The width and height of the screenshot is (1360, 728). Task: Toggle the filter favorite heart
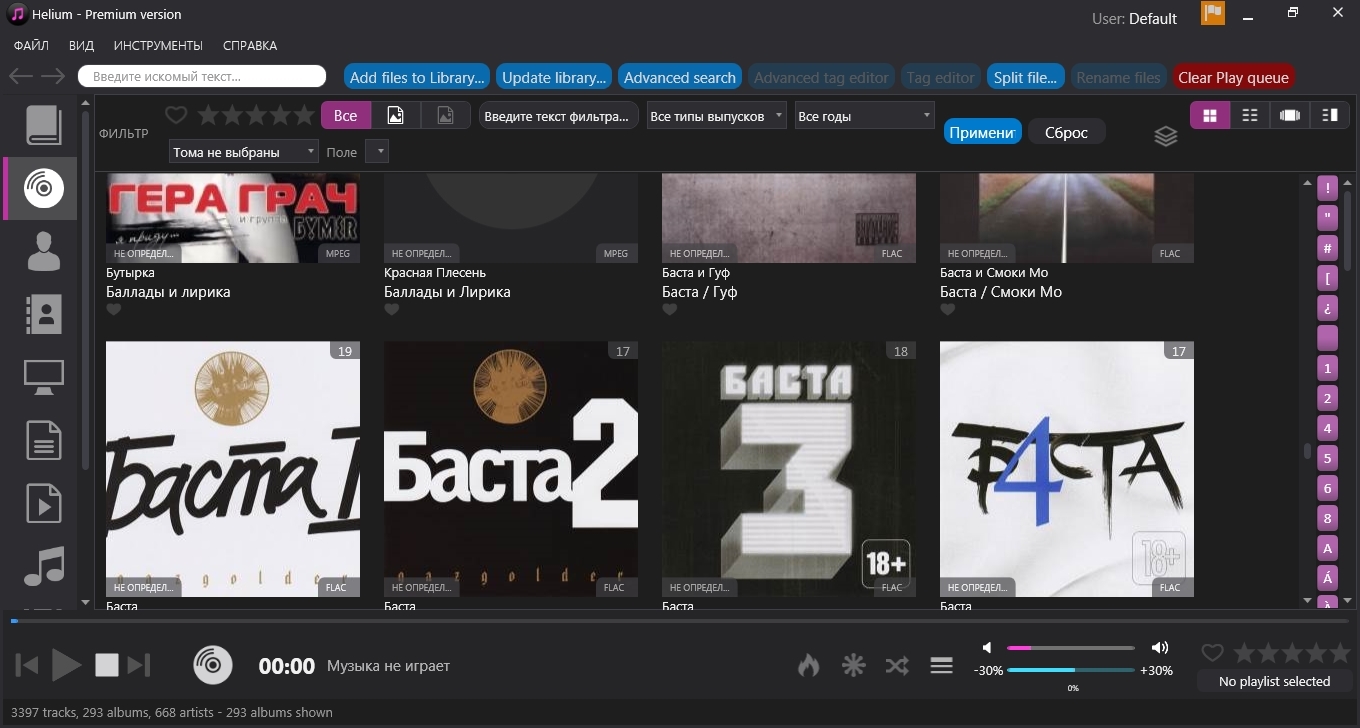coord(176,115)
